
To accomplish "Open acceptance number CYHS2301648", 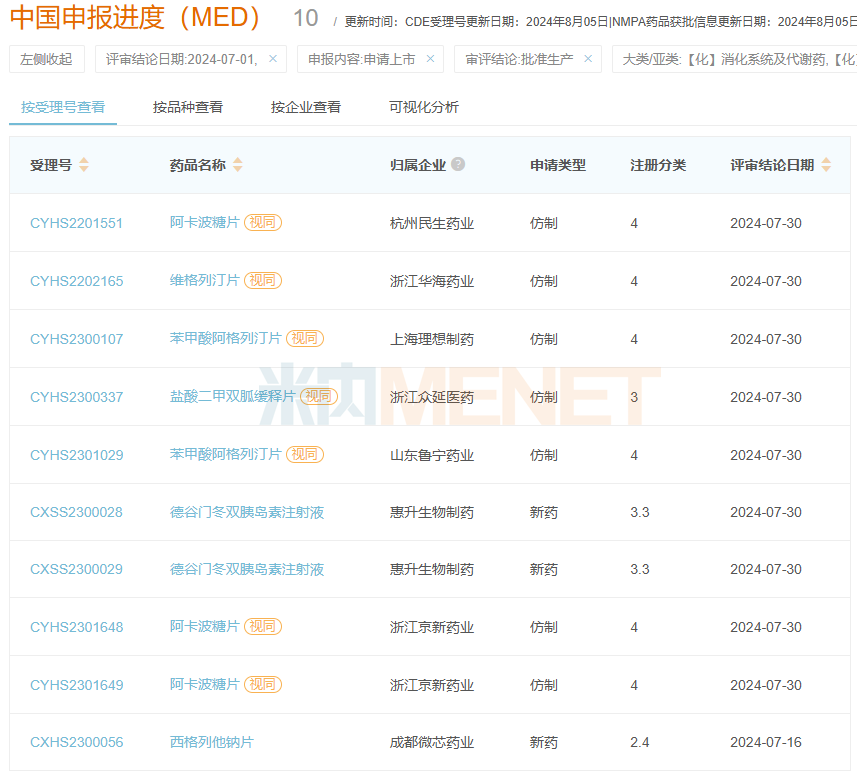I will [77, 627].
